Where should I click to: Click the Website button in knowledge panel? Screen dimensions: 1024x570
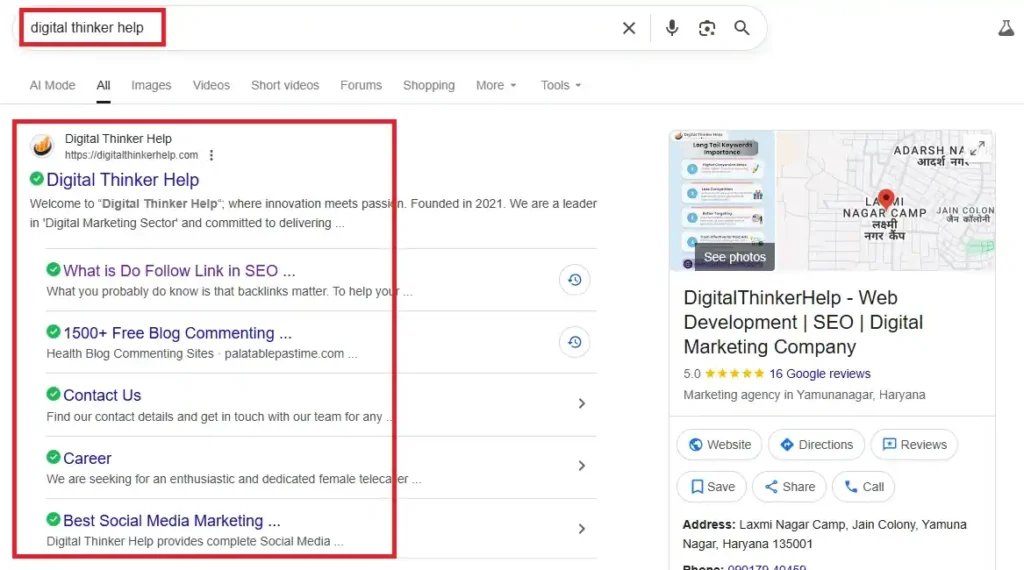click(x=719, y=445)
